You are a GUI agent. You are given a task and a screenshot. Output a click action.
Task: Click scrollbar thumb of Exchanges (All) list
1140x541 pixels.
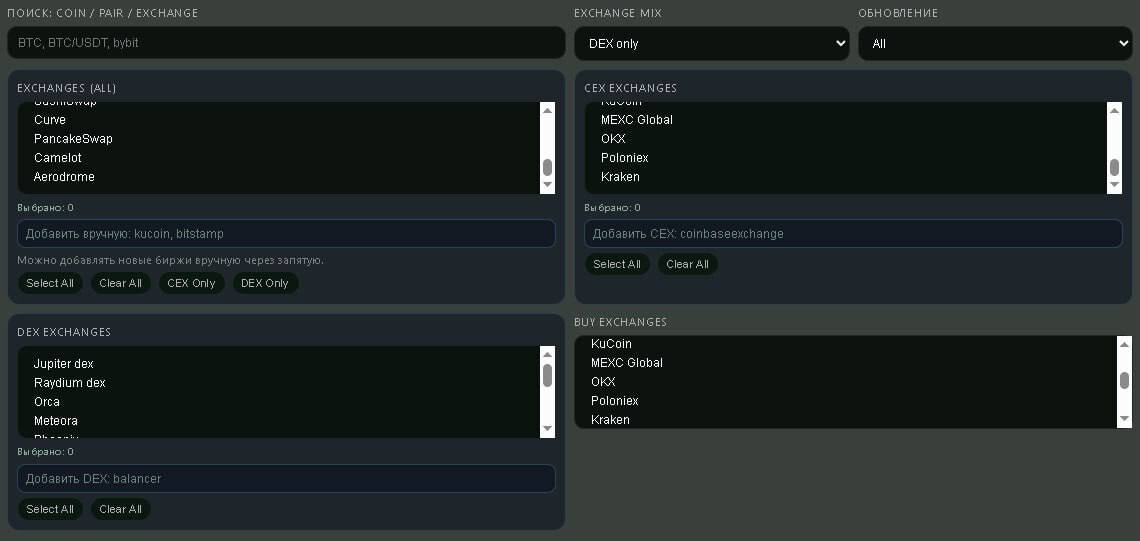coord(547,167)
